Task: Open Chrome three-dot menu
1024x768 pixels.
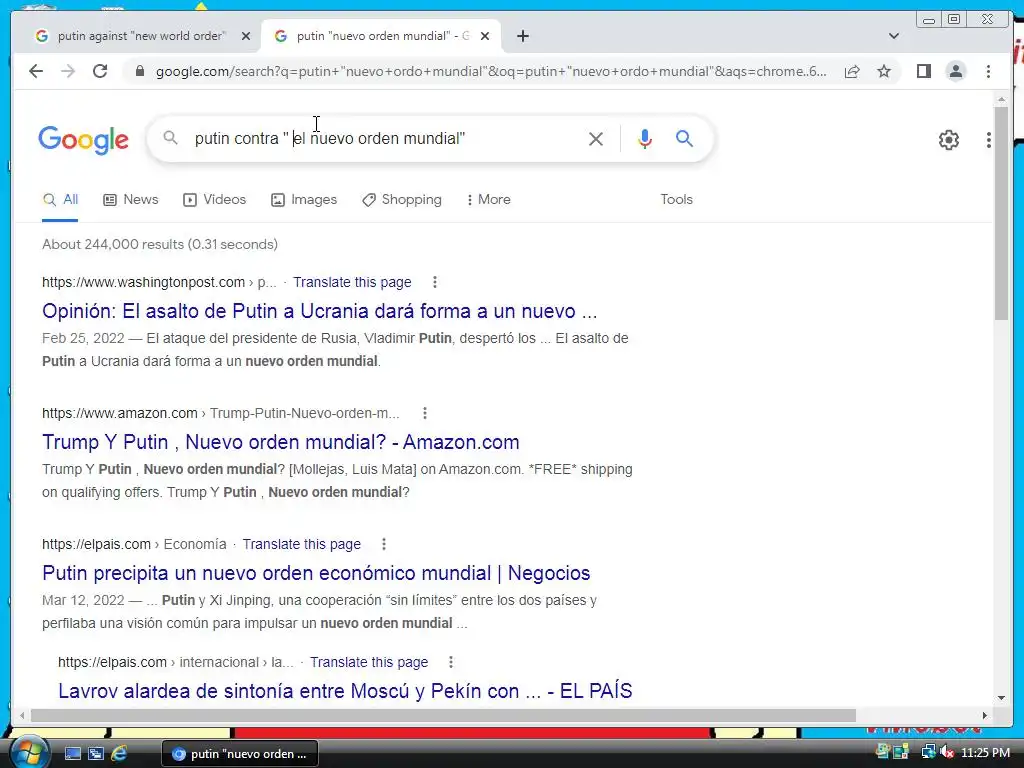Action: 988,71
